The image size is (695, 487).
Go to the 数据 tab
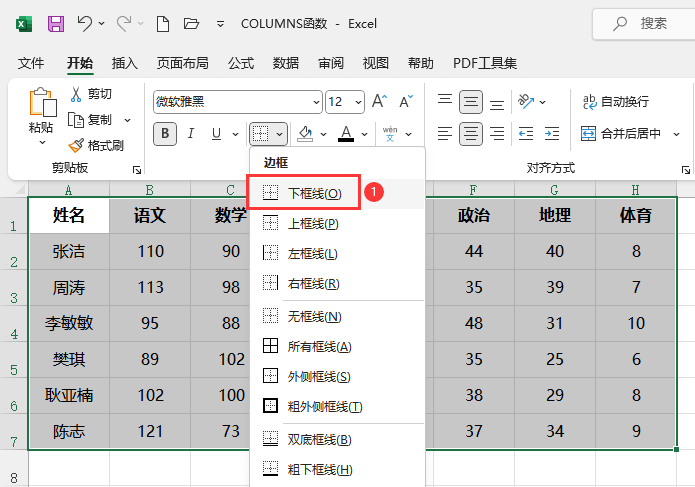286,63
